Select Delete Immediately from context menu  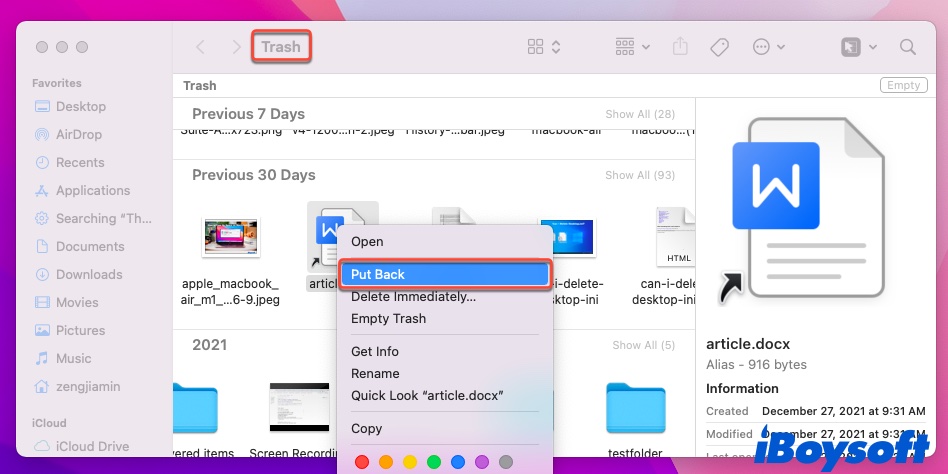(x=413, y=296)
